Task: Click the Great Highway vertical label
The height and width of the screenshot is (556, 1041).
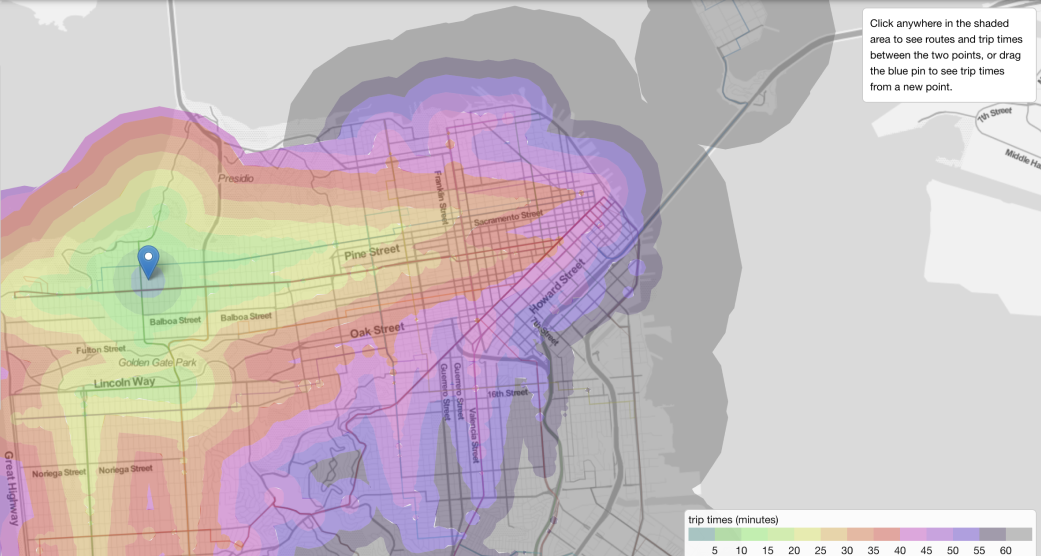Action: point(13,489)
